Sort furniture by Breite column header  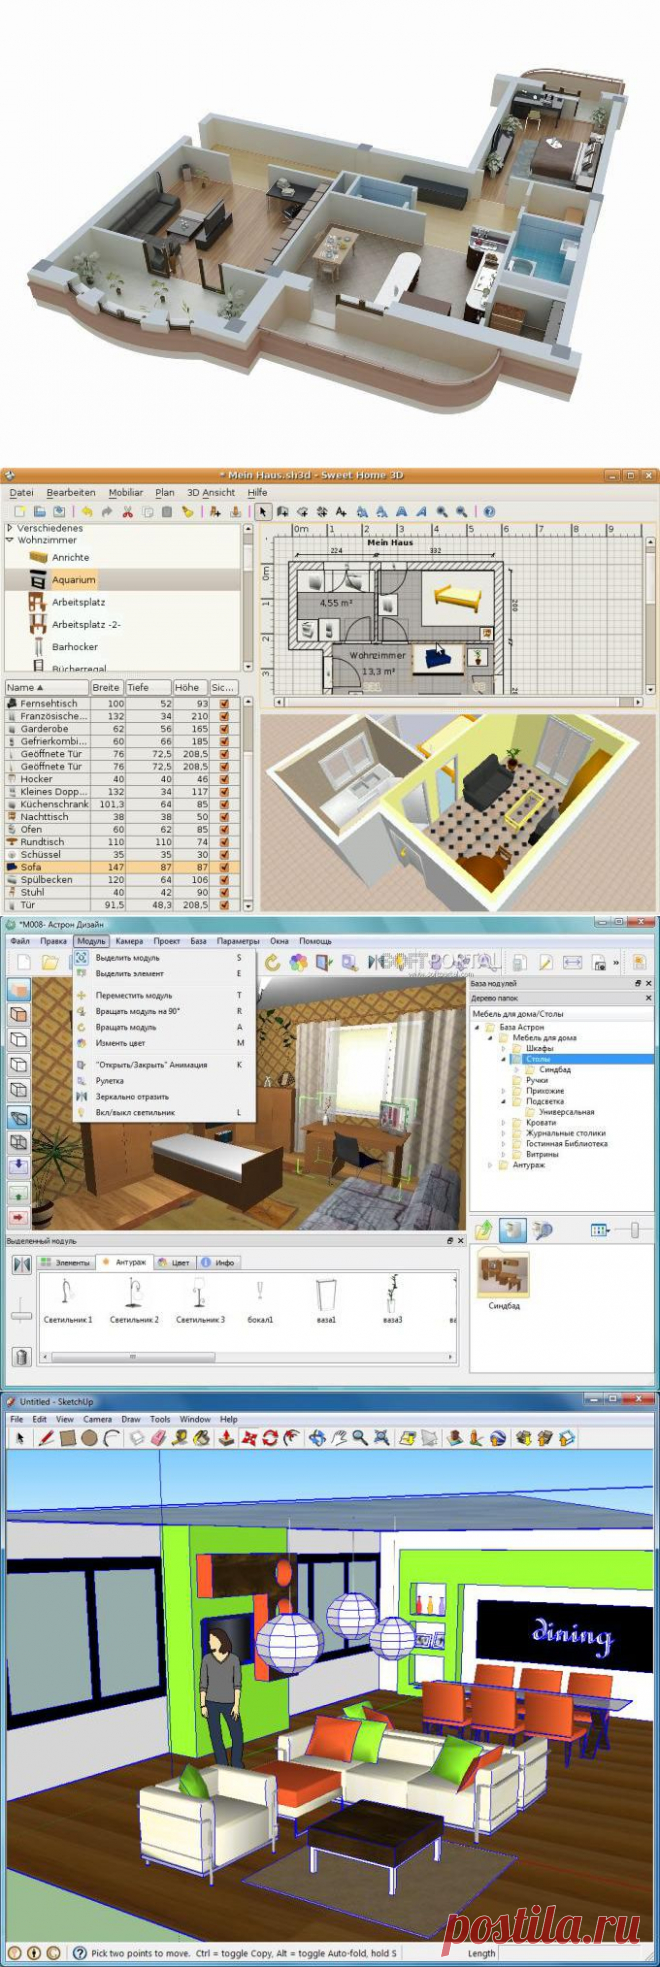pyautogui.click(x=106, y=688)
